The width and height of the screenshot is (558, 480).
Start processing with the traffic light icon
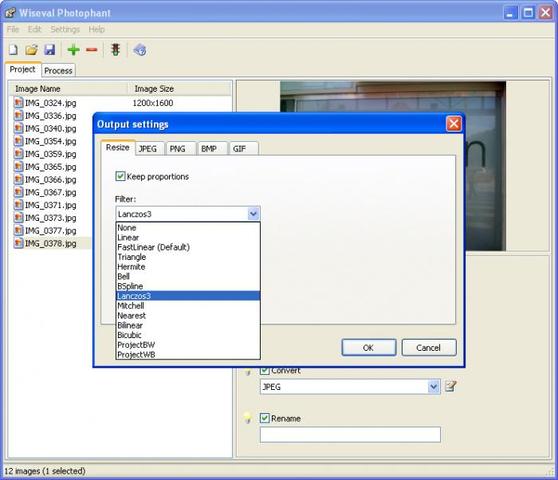116,50
